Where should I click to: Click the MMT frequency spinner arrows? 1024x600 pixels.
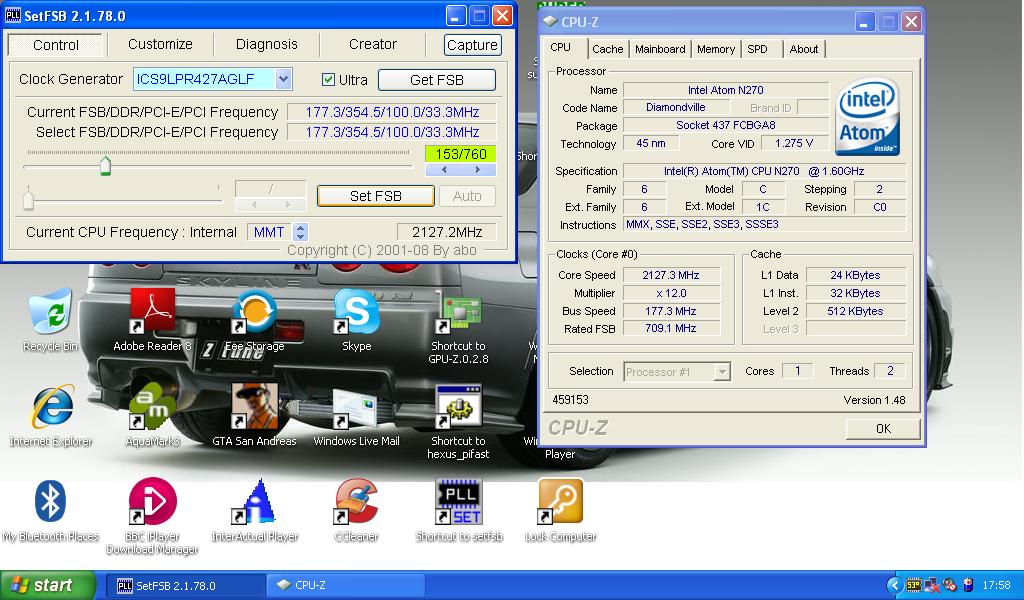coord(300,232)
